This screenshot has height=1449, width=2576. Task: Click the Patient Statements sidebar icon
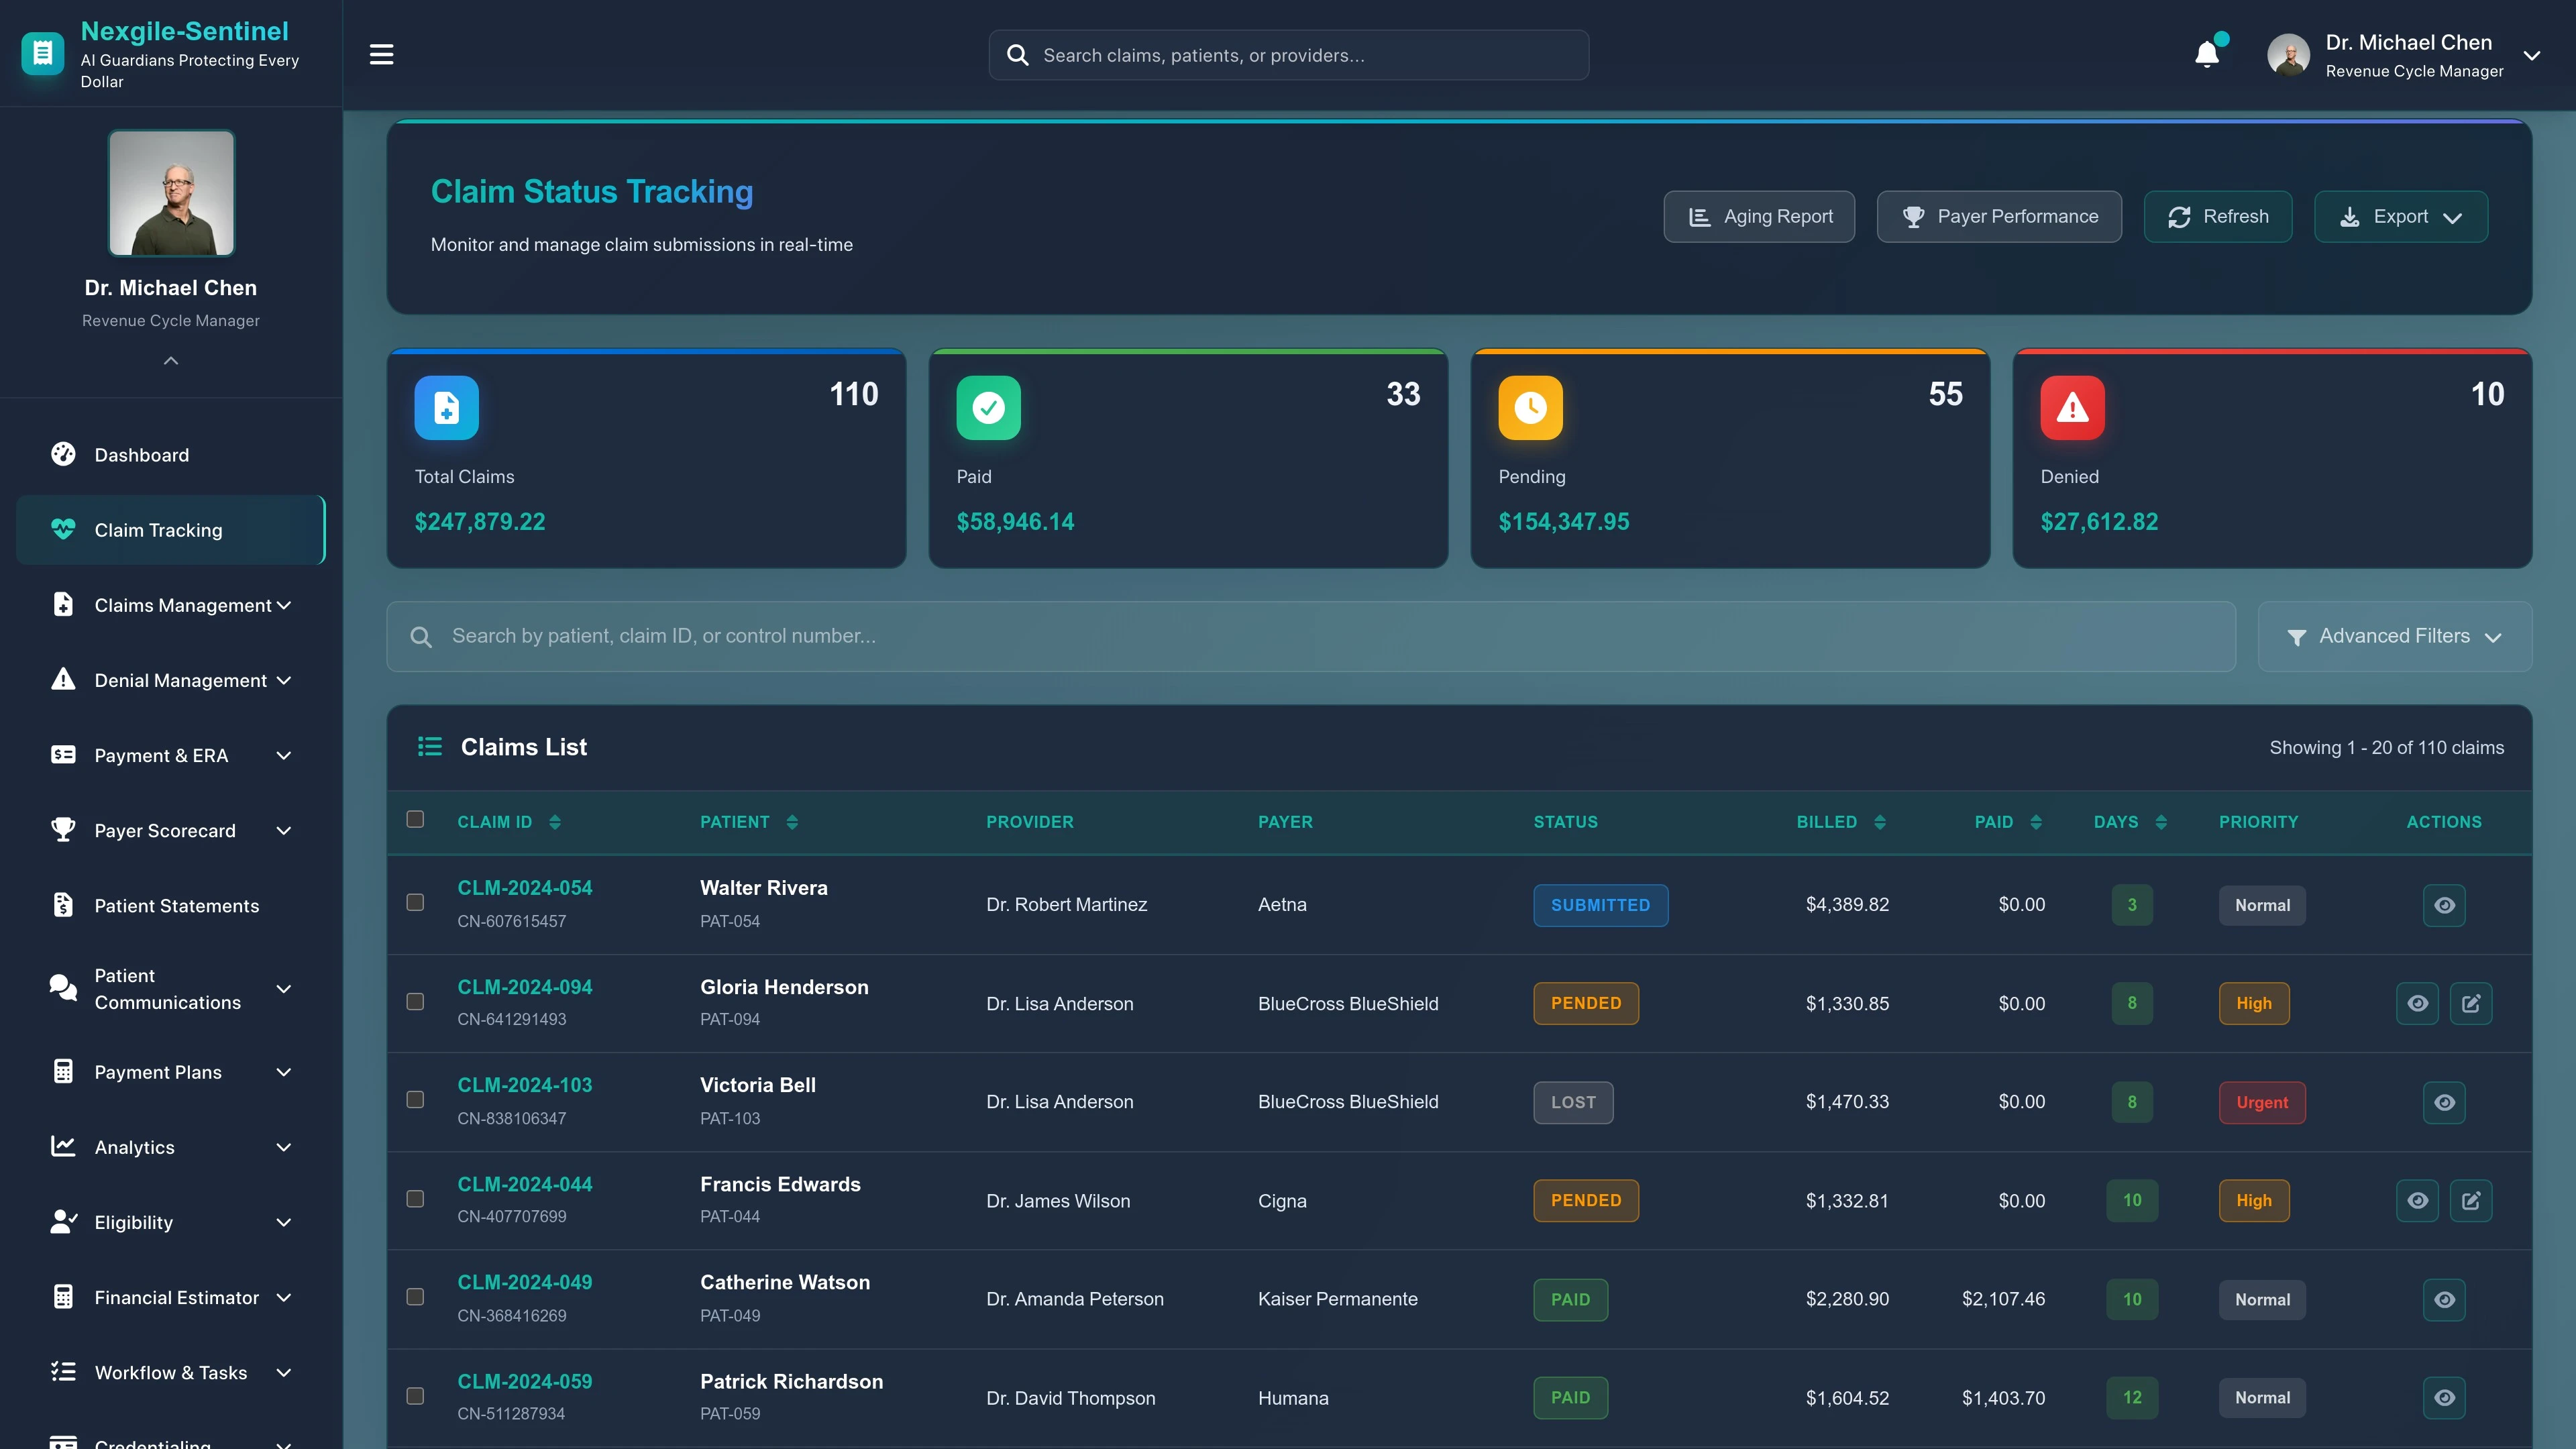coord(62,905)
